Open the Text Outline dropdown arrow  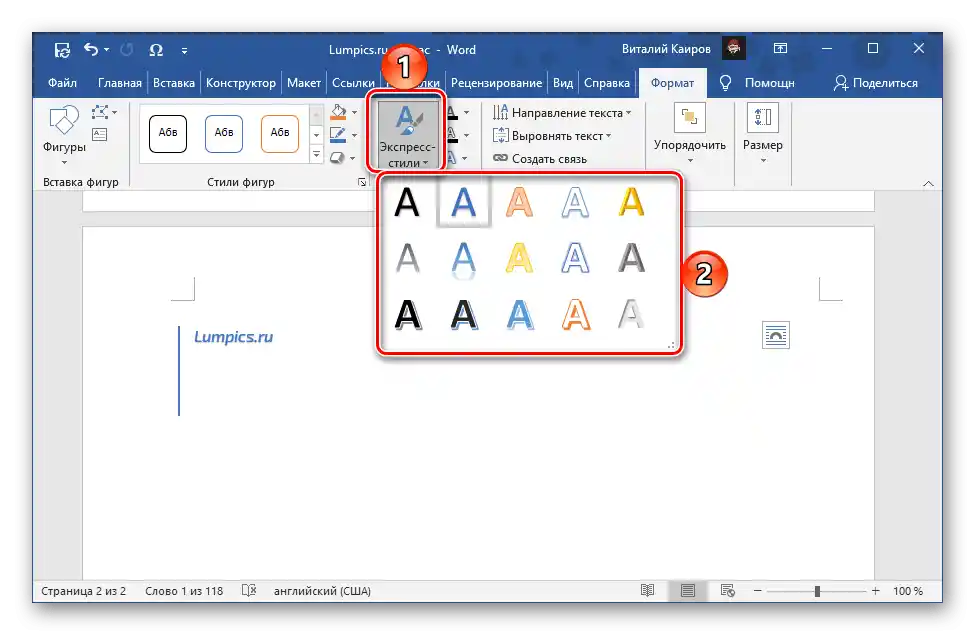coord(466,135)
